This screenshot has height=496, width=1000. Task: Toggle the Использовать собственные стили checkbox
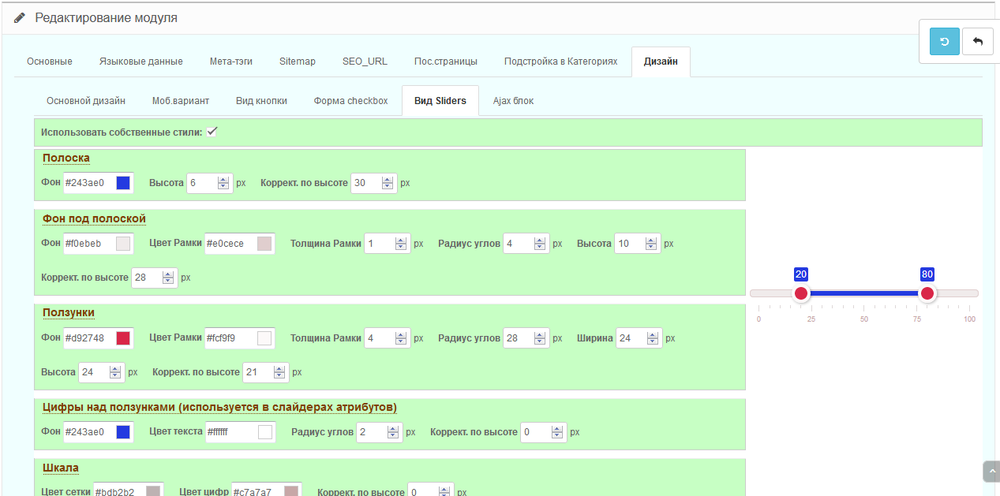pyautogui.click(x=212, y=132)
